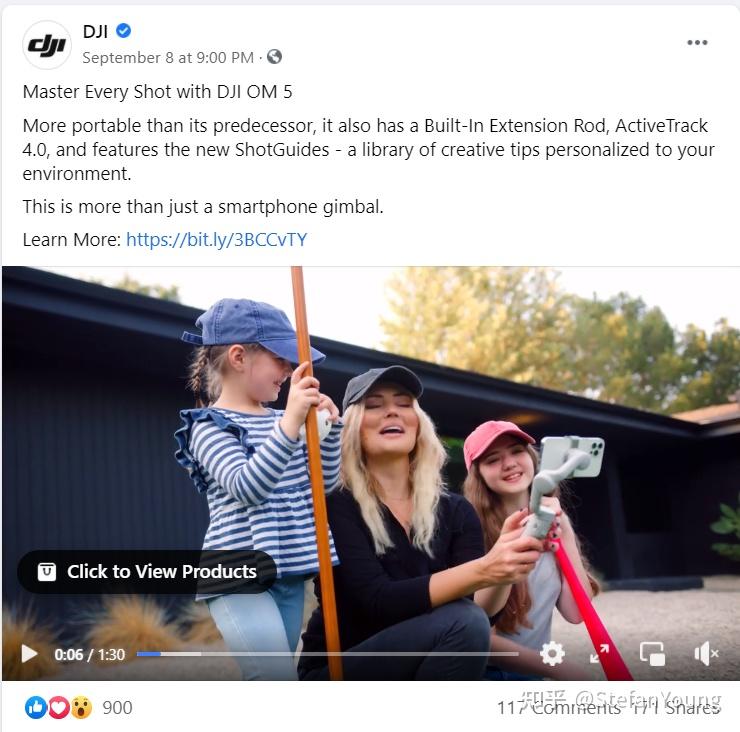
Task: View the 900 reactions count
Action: pyautogui.click(x=117, y=707)
